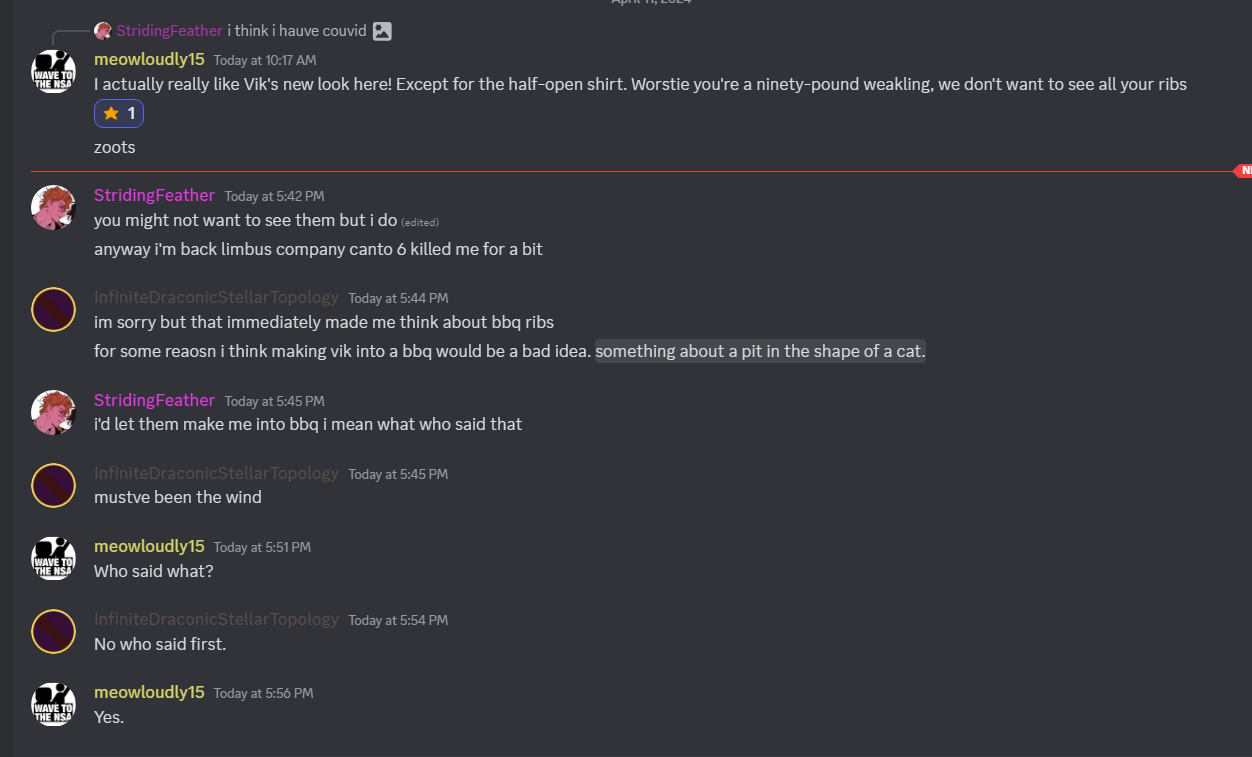
Task: Click the InfiniteDraconicStellarTopology username at 5:44 PM
Action: point(216,297)
